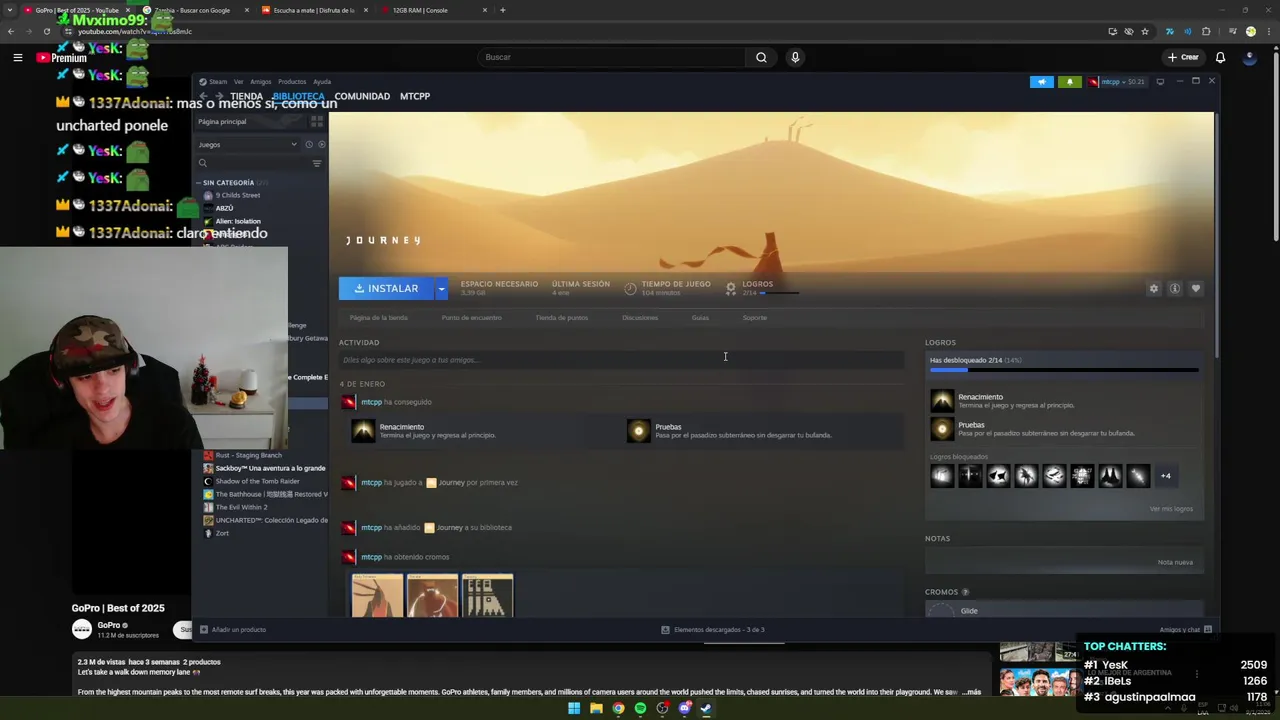Click YouTube search box Buscar
The width and height of the screenshot is (1280, 720).
point(611,57)
